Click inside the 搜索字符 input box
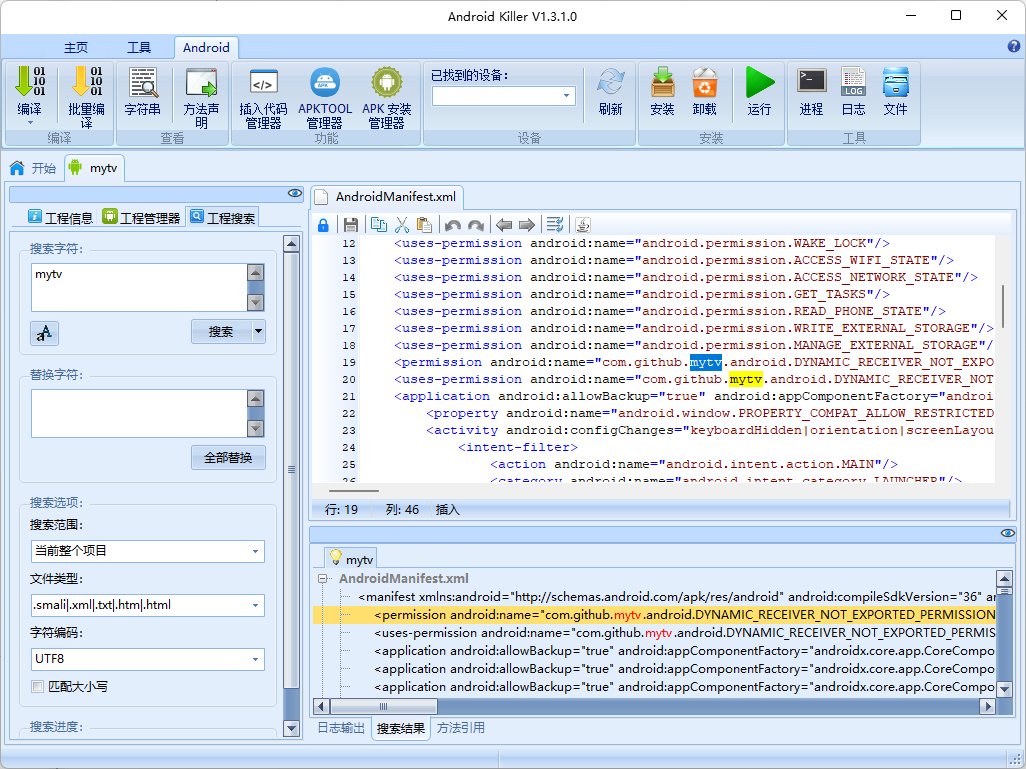Image resolution: width=1026 pixels, height=769 pixels. click(139, 287)
